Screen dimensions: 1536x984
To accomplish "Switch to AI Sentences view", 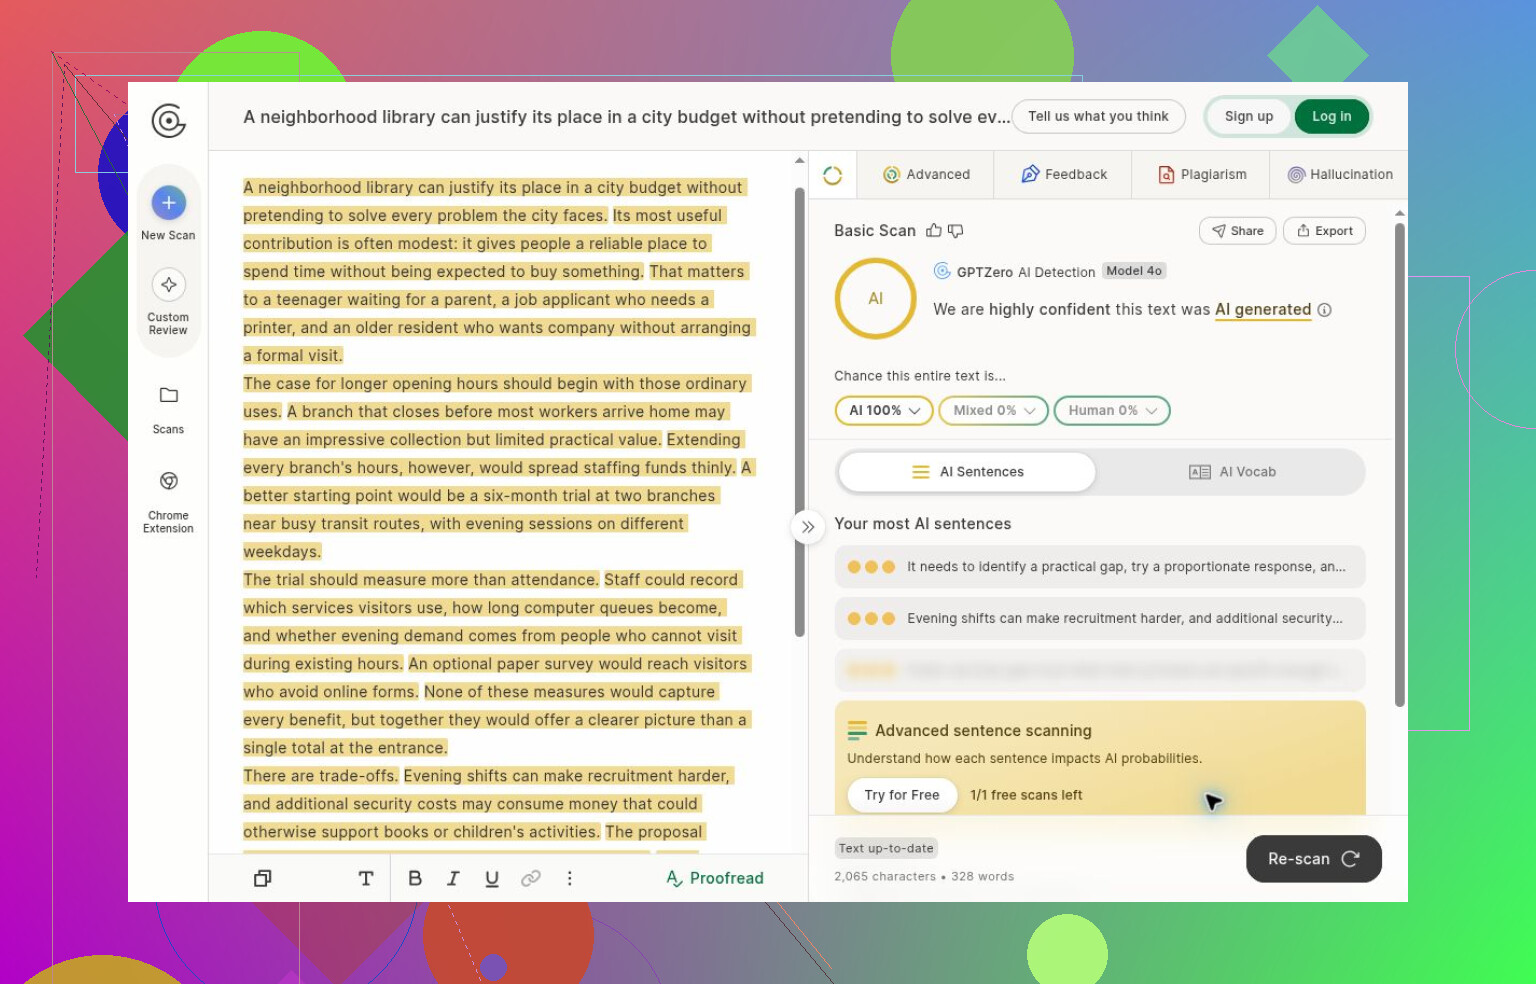I will pos(967,472).
